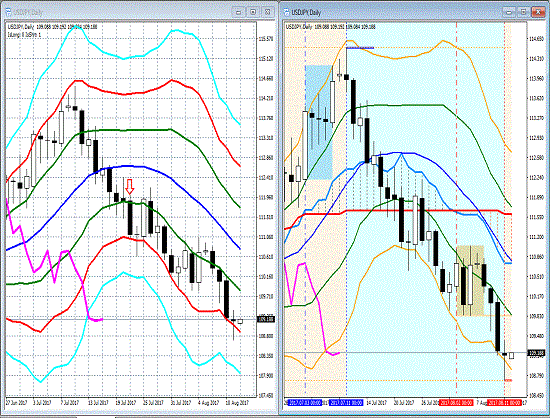The height and width of the screenshot is (418, 550).
Task: Minimize the right USDJPY chart window
Action: [x=509, y=12]
